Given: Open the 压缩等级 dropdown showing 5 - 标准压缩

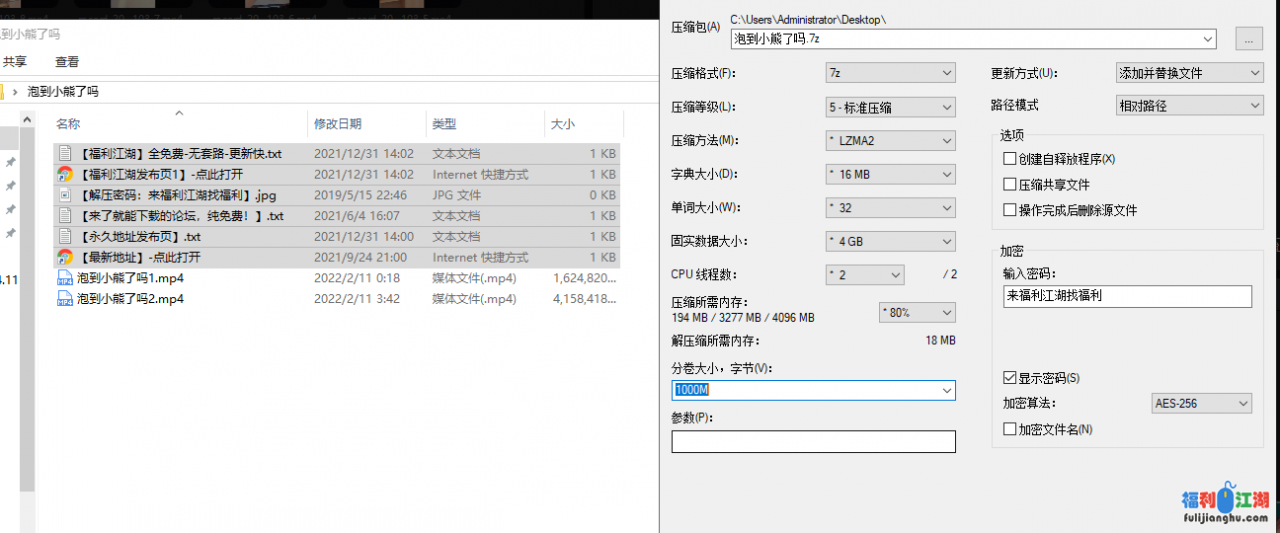Looking at the screenshot, I should [889, 107].
